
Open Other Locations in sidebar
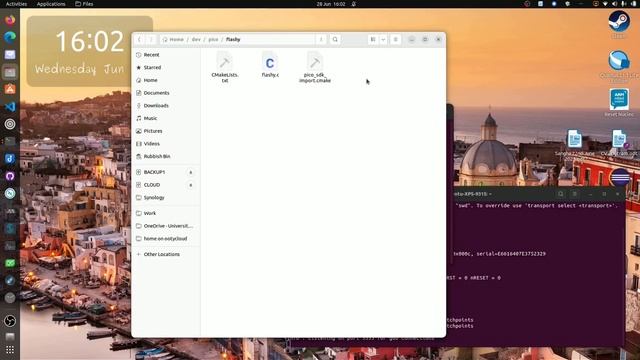(x=167, y=254)
